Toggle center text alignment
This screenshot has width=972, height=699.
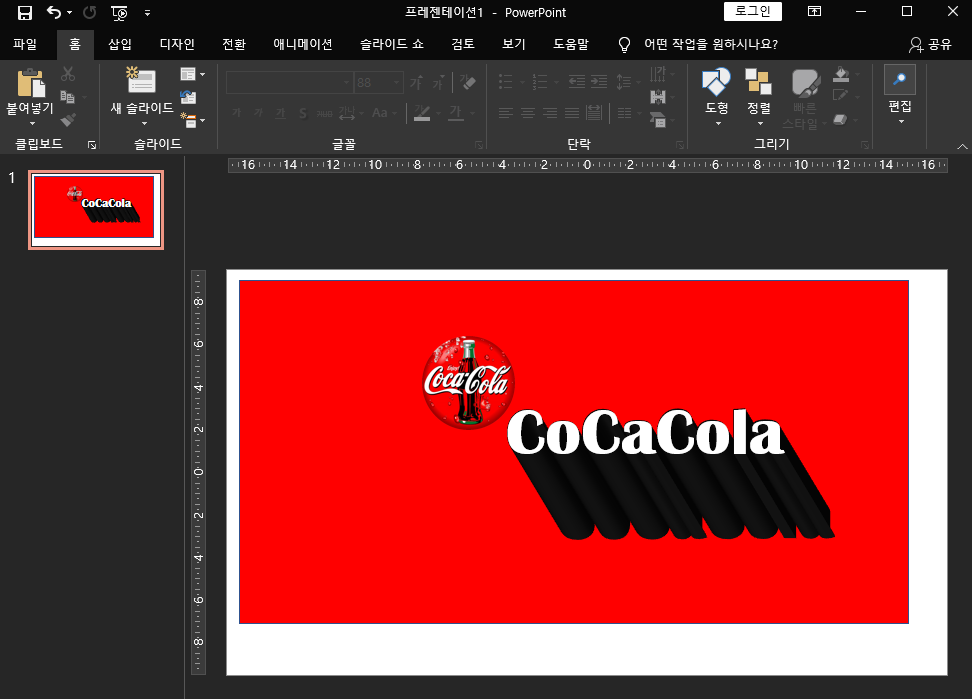click(528, 113)
